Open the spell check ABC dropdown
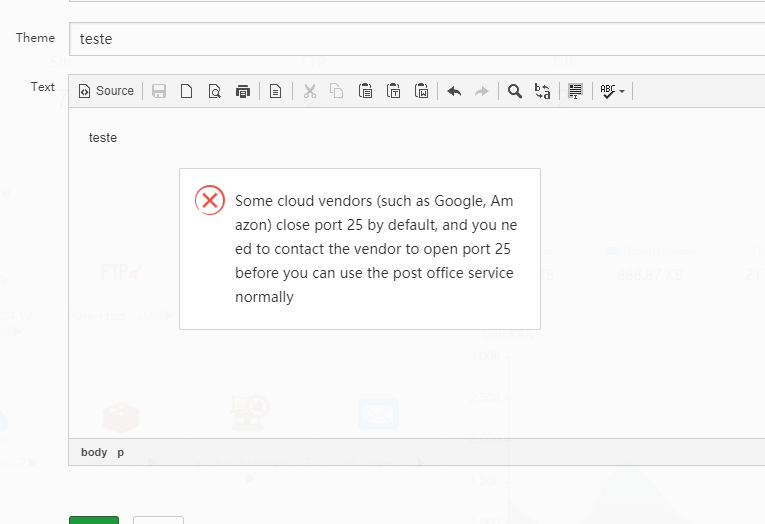The width and height of the screenshot is (765, 524). [612, 91]
